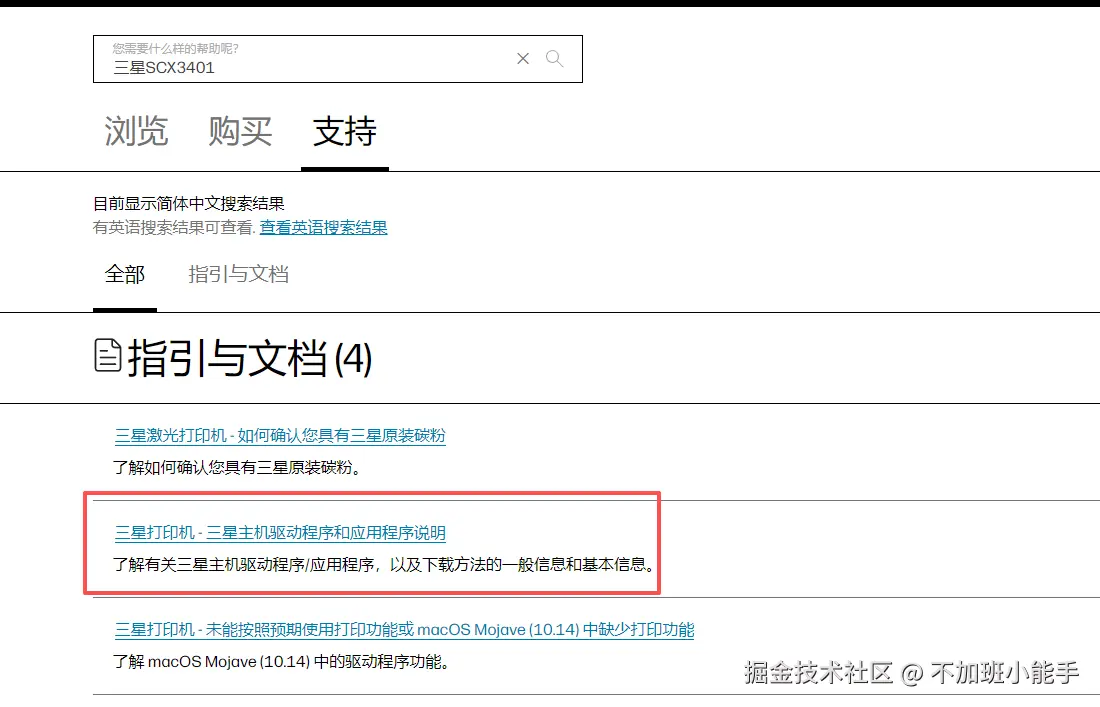Focus the search field containing 三星SCX3401
This screenshot has height=707, width=1100.
337,59
